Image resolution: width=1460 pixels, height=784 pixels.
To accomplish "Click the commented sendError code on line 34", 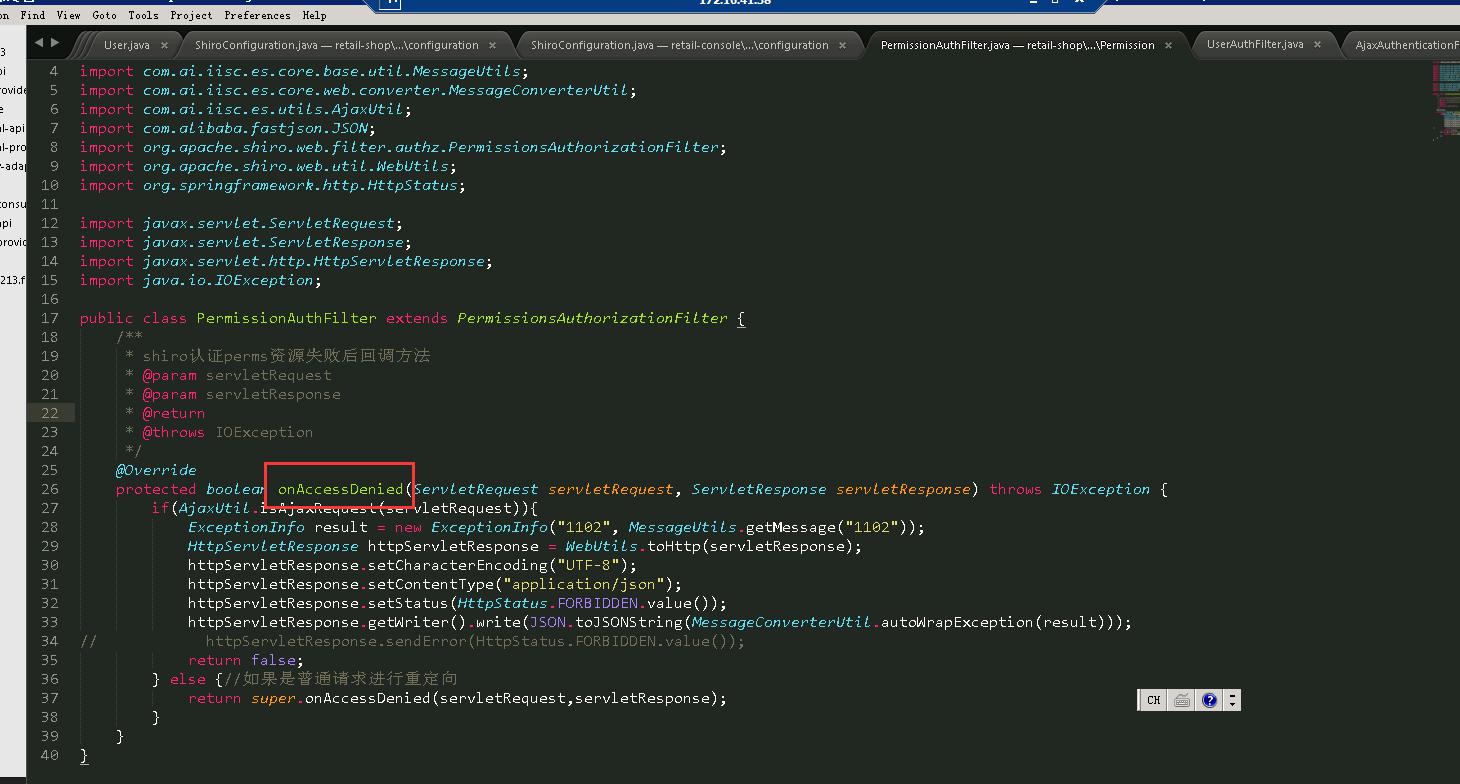I will [x=475, y=641].
